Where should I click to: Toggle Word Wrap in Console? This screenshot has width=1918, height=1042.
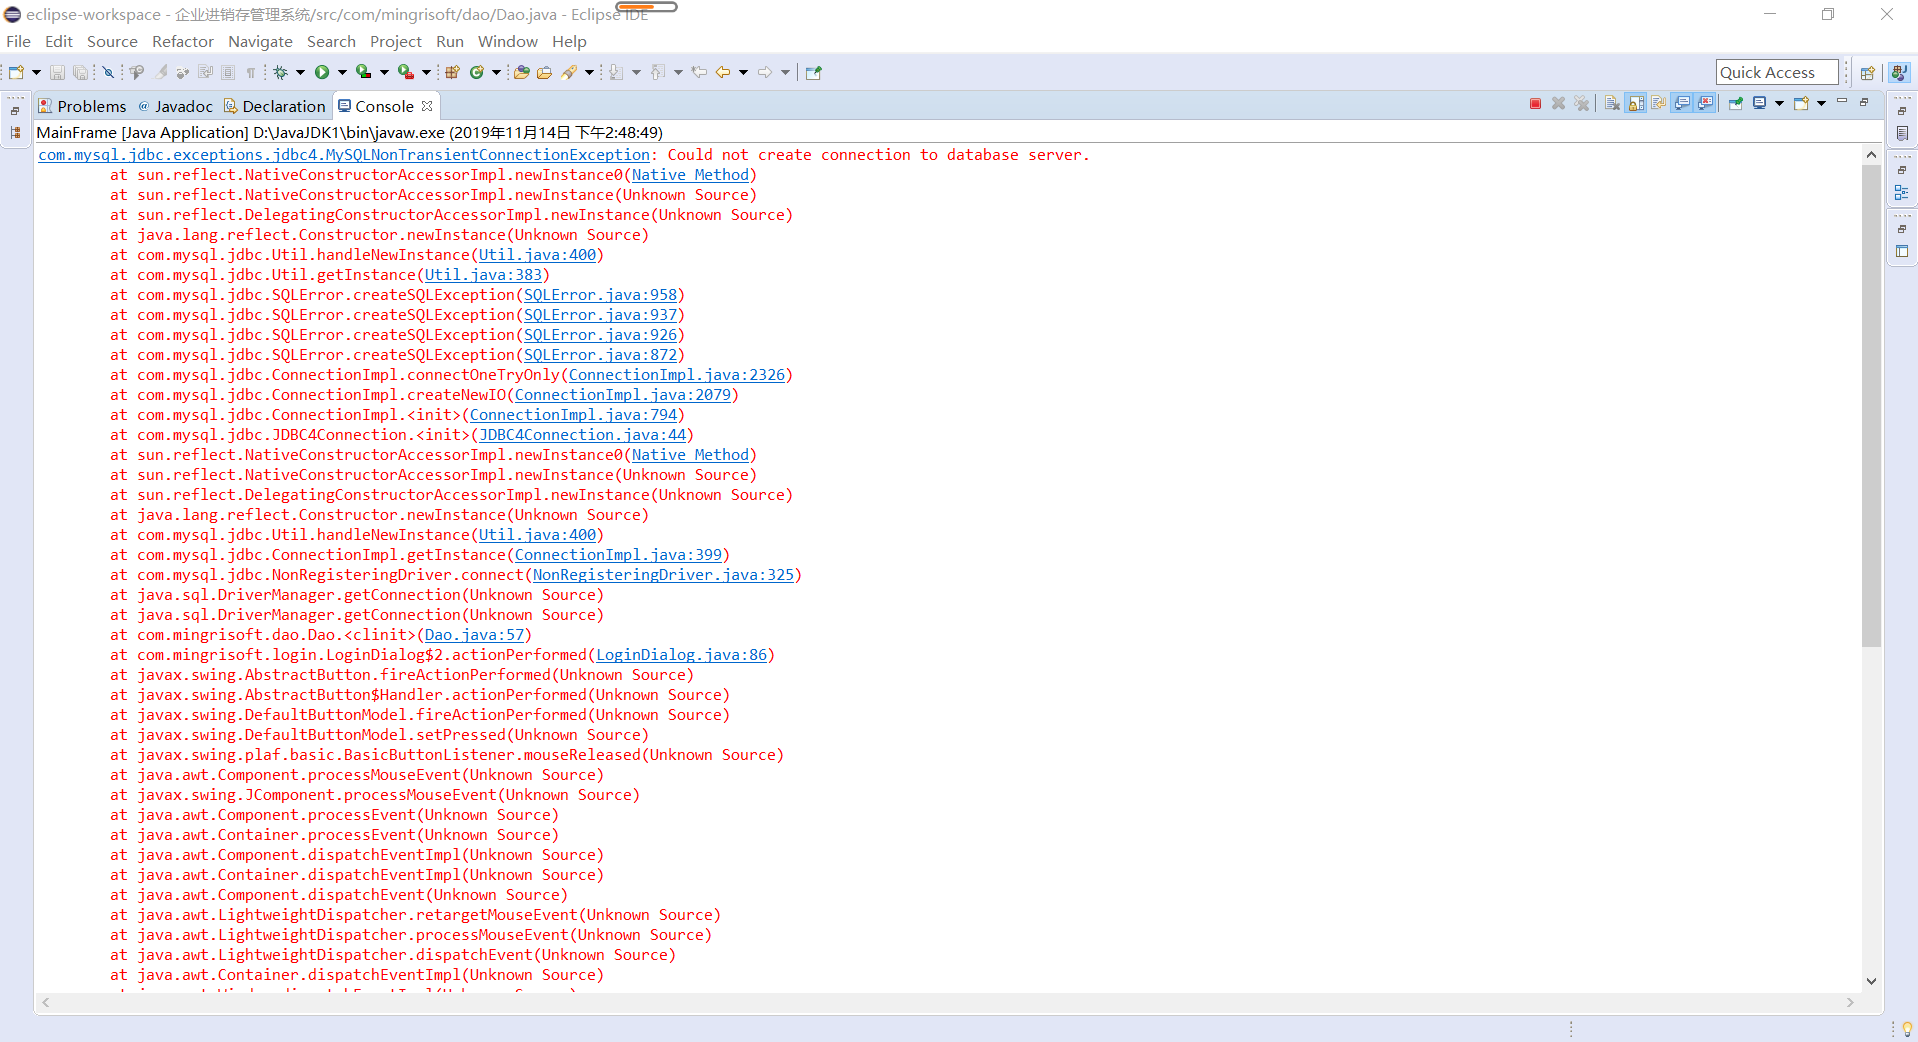pos(1659,104)
